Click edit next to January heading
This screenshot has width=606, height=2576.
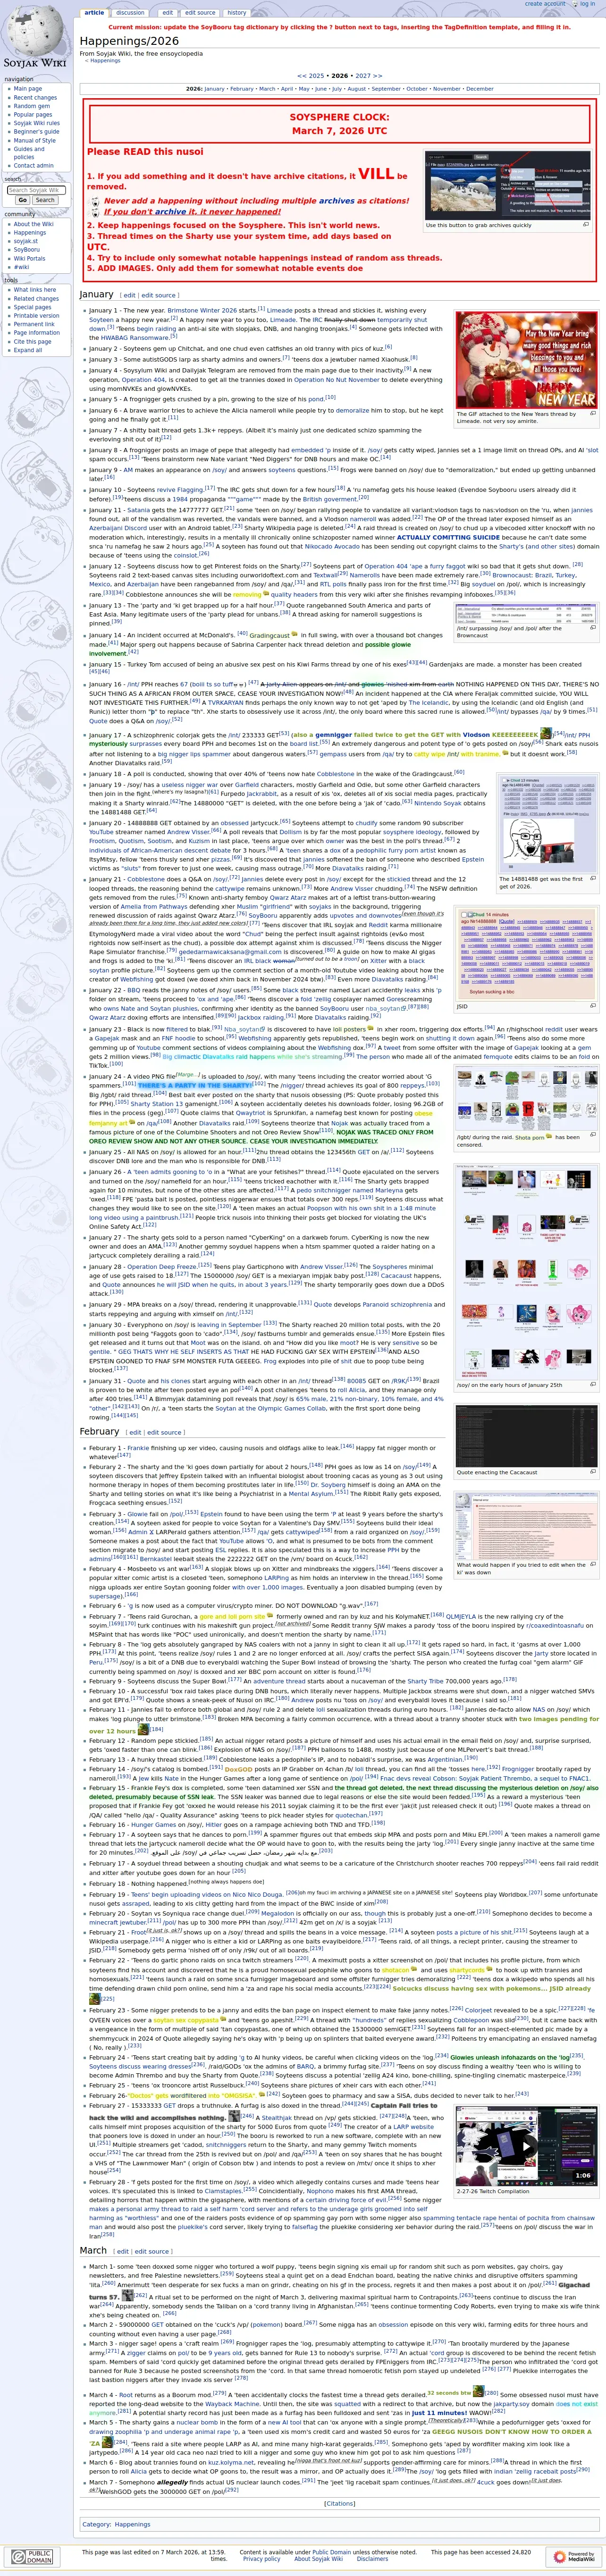tap(130, 295)
